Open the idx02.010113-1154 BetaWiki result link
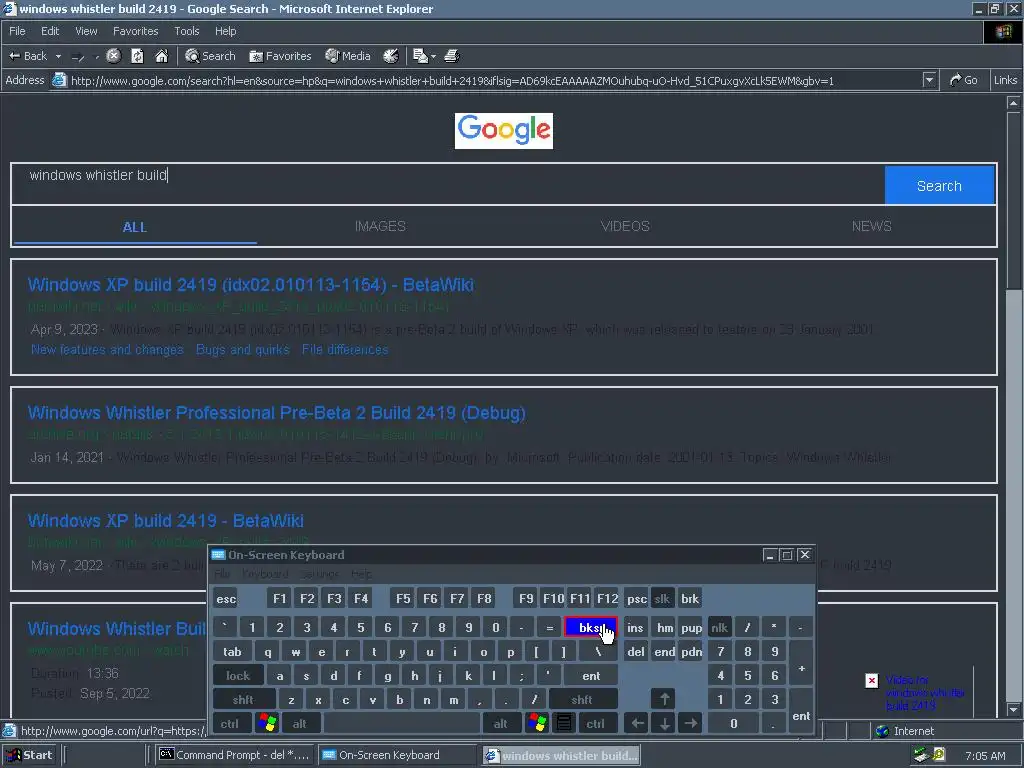The width and height of the screenshot is (1024, 768). 251,285
